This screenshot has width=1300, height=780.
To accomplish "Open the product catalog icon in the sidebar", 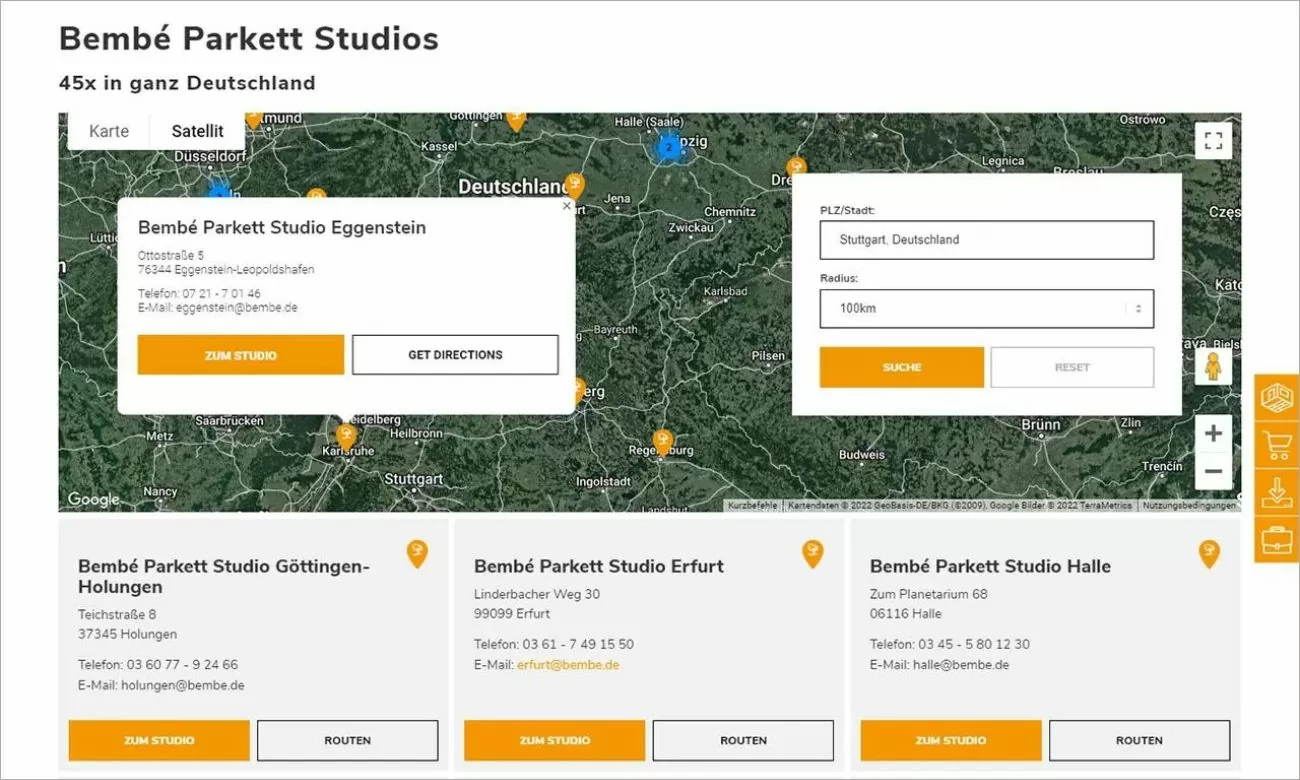I will 1276,397.
